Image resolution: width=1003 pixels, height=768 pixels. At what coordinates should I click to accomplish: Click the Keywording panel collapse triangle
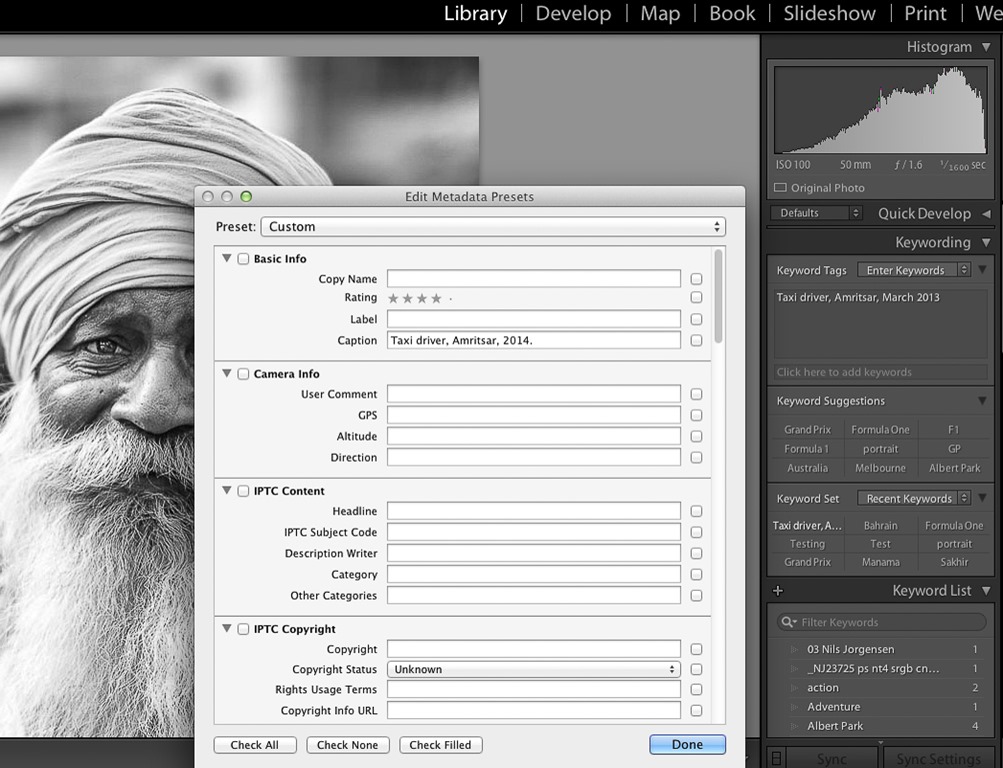(x=986, y=243)
